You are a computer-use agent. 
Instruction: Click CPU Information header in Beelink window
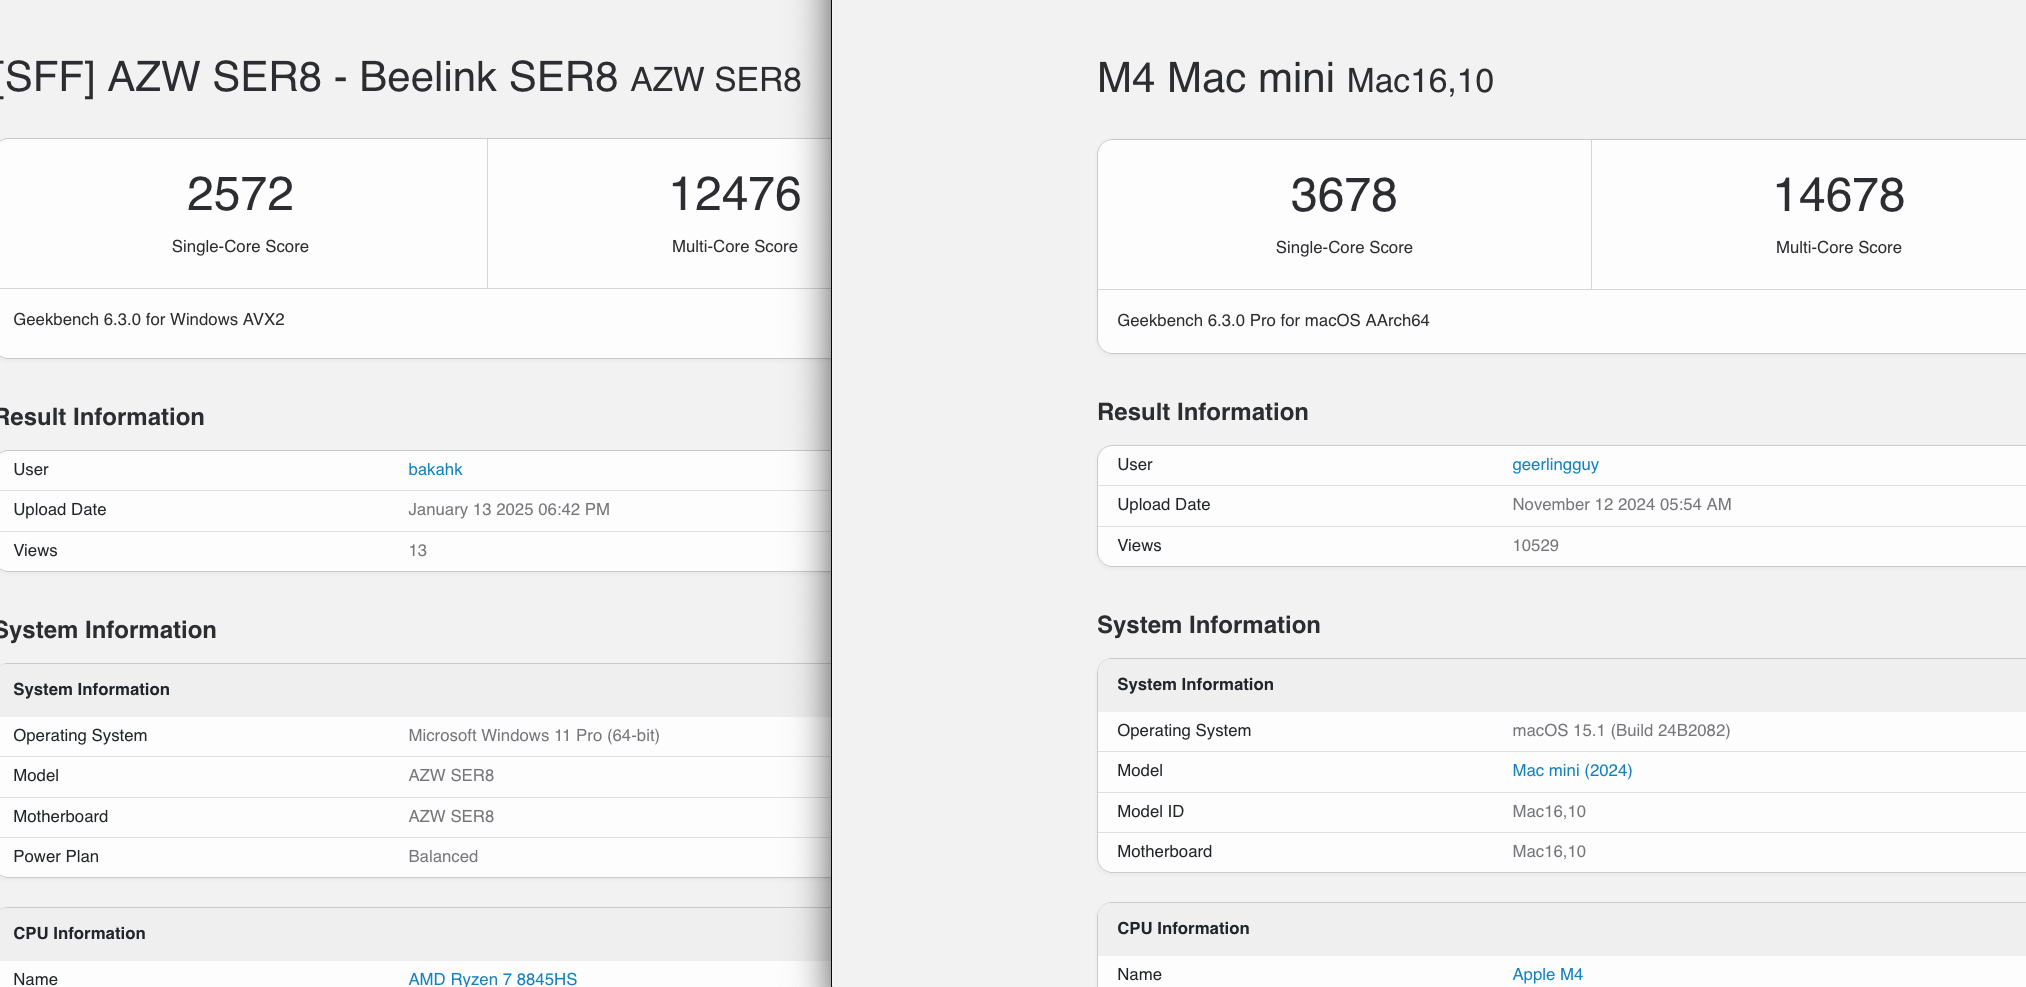tap(79, 933)
